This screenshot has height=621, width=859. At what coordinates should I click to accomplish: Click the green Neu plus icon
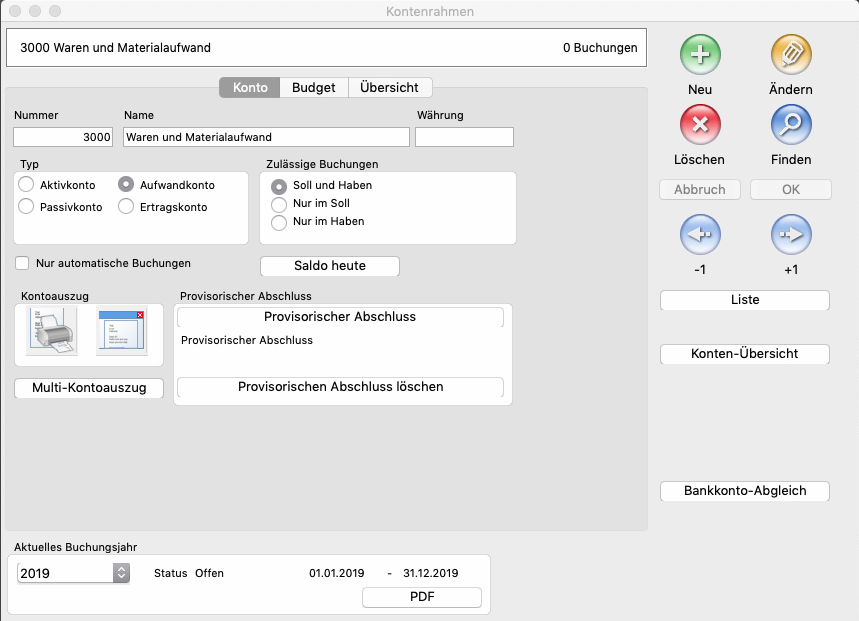pyautogui.click(x=700, y=55)
